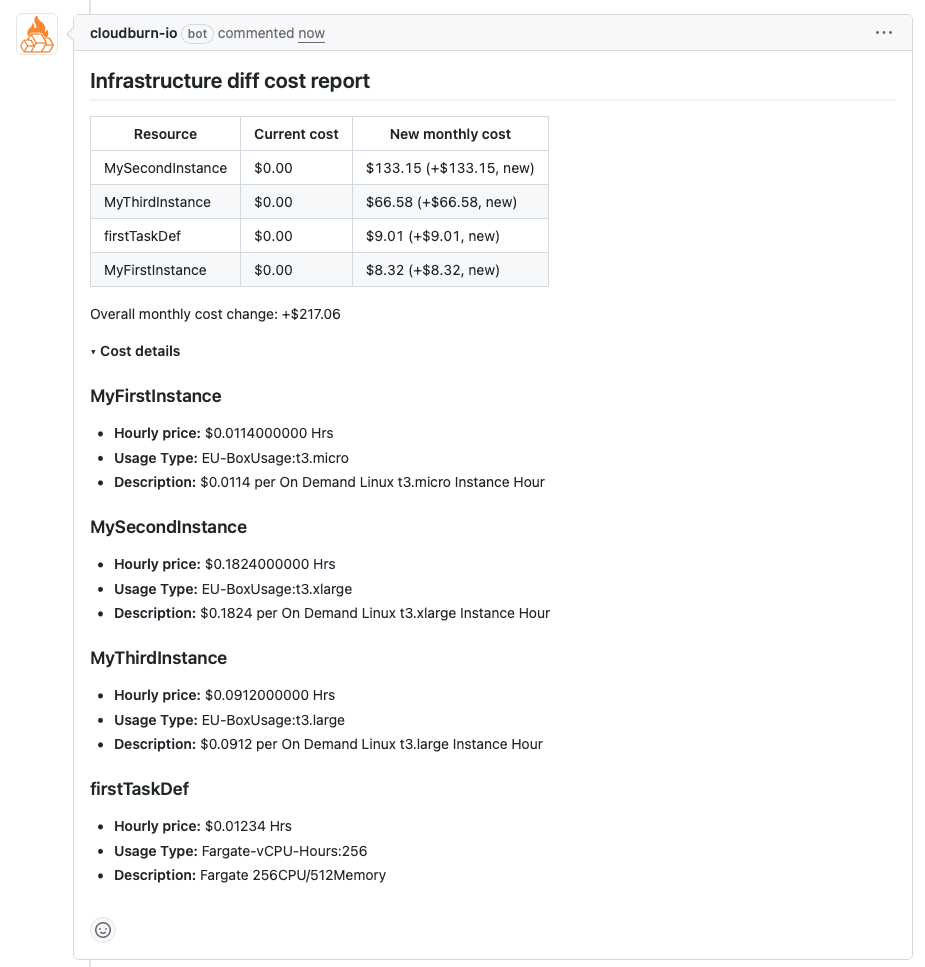The image size is (925, 967).
Task: Open the emoji picker below the report
Action: coord(102,930)
